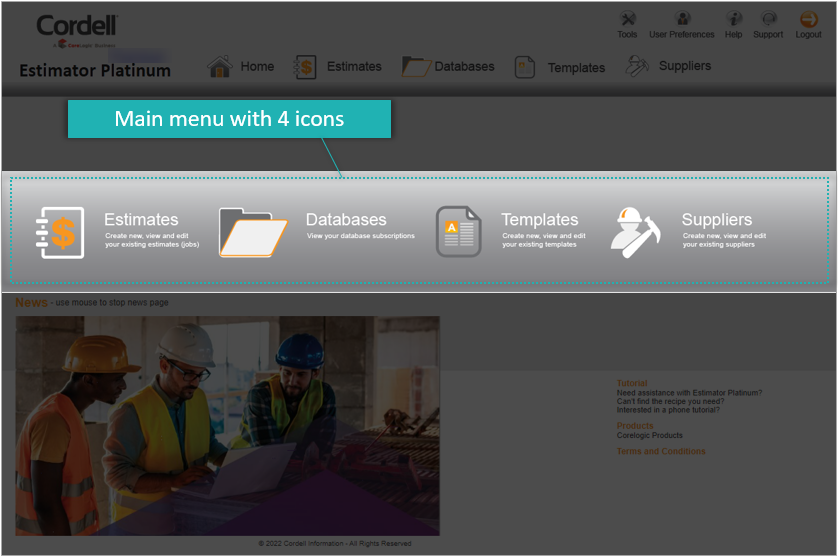Click 'your existing suppliers' description text
This screenshot has width=838, height=557.
pyautogui.click(x=719, y=244)
